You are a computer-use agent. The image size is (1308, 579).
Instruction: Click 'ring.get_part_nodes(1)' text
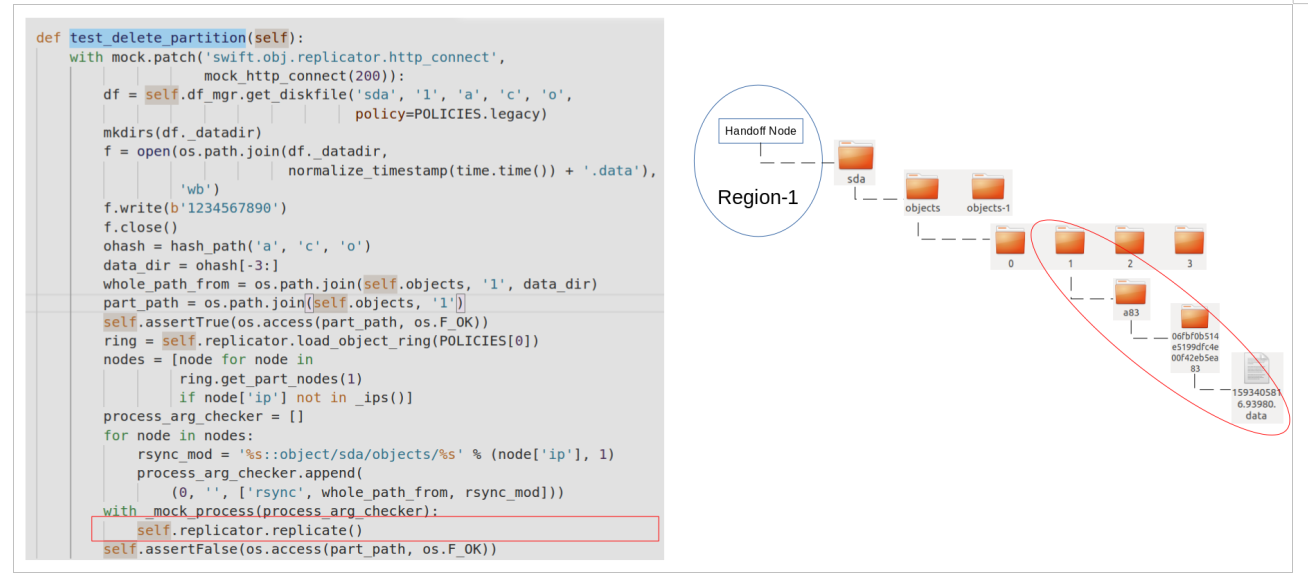pyautogui.click(x=271, y=378)
